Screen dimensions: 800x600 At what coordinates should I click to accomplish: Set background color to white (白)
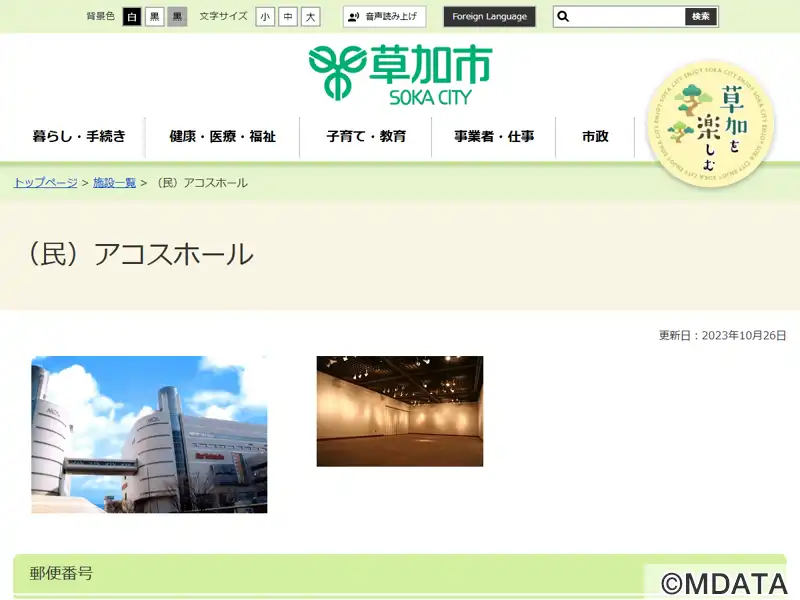pyautogui.click(x=132, y=17)
